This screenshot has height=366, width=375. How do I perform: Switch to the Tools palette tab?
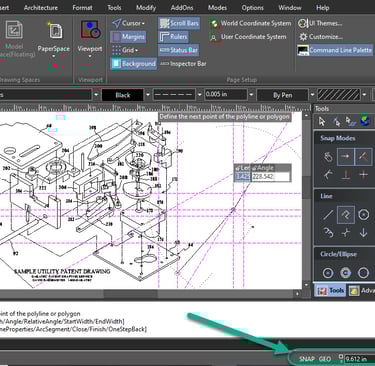(330, 291)
